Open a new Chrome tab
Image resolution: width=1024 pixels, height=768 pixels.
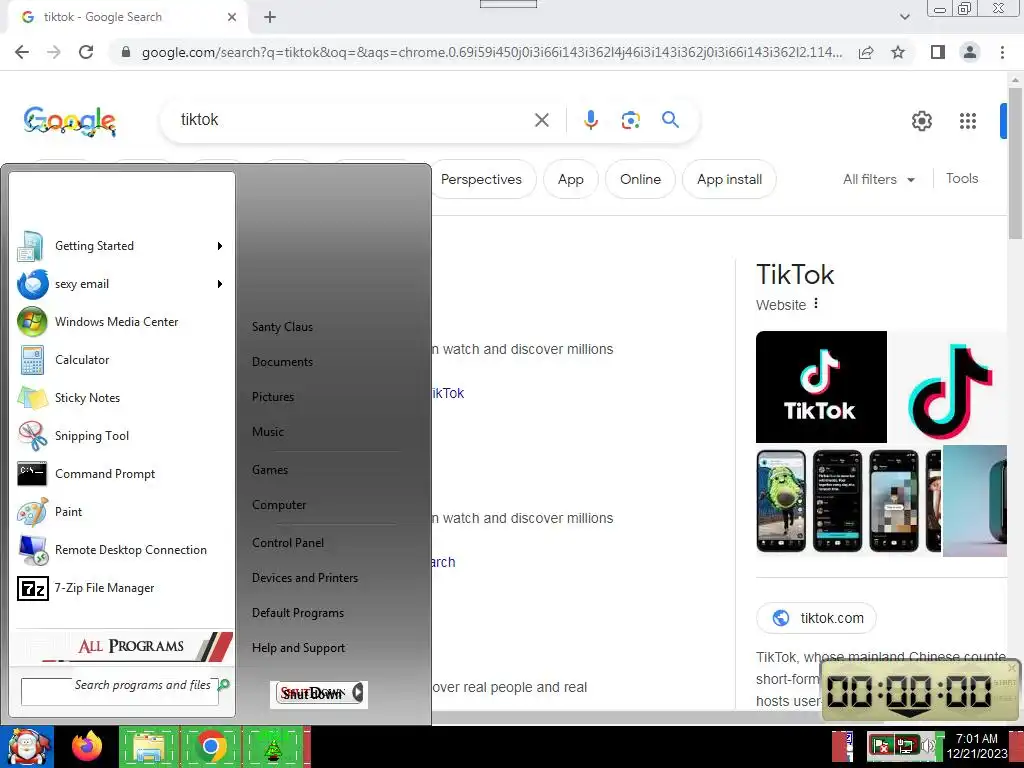(x=270, y=17)
